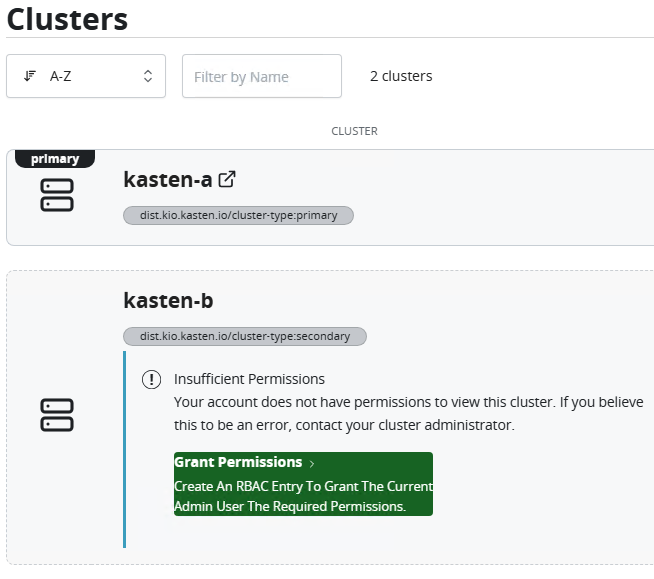
Task: Click the kasten-b cluster server icon
Action: click(57, 414)
